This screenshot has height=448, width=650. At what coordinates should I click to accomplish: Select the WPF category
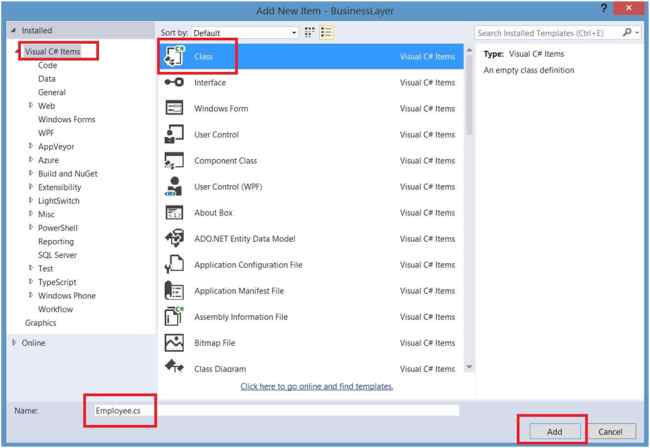46,133
